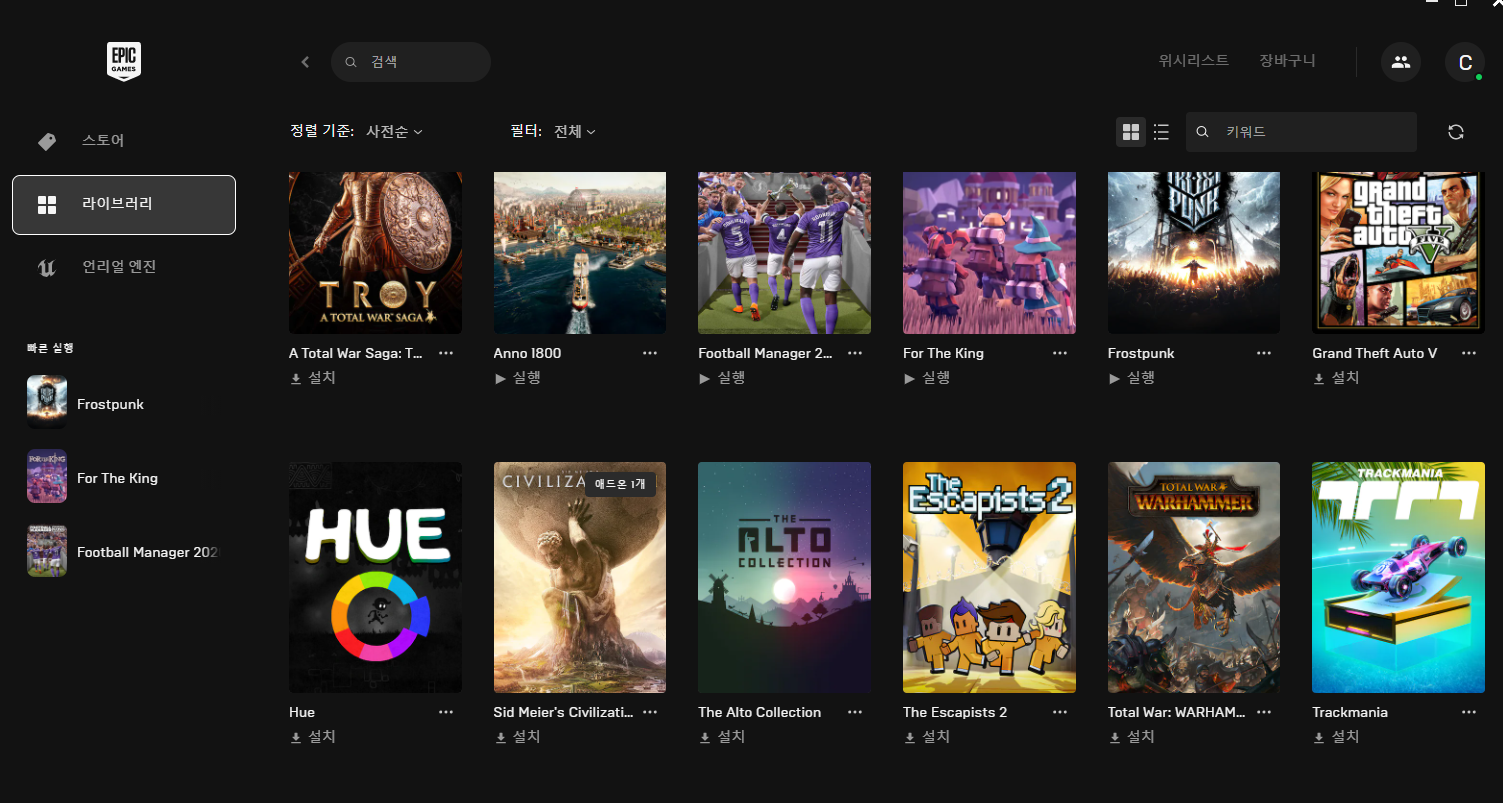Install The Alto Collection via 설치

click(722, 737)
